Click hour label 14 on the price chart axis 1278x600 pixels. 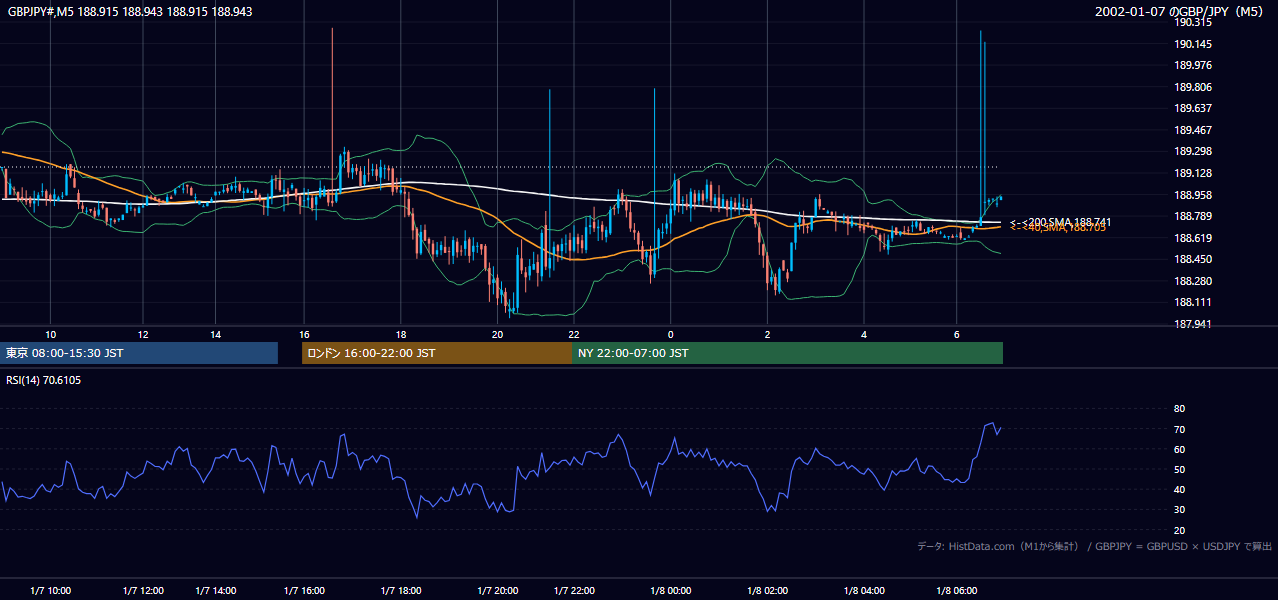tap(216, 334)
